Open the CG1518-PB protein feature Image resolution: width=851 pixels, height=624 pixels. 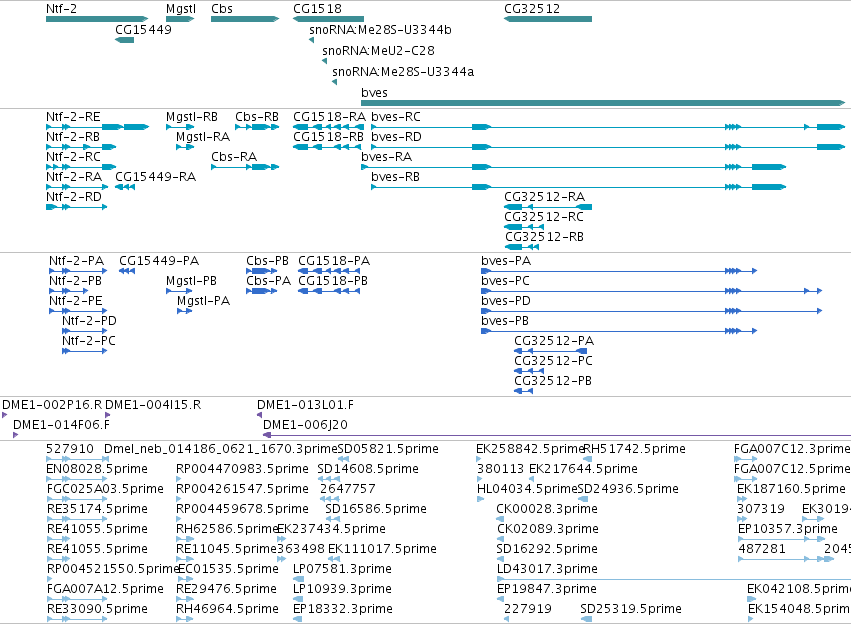coord(329,291)
